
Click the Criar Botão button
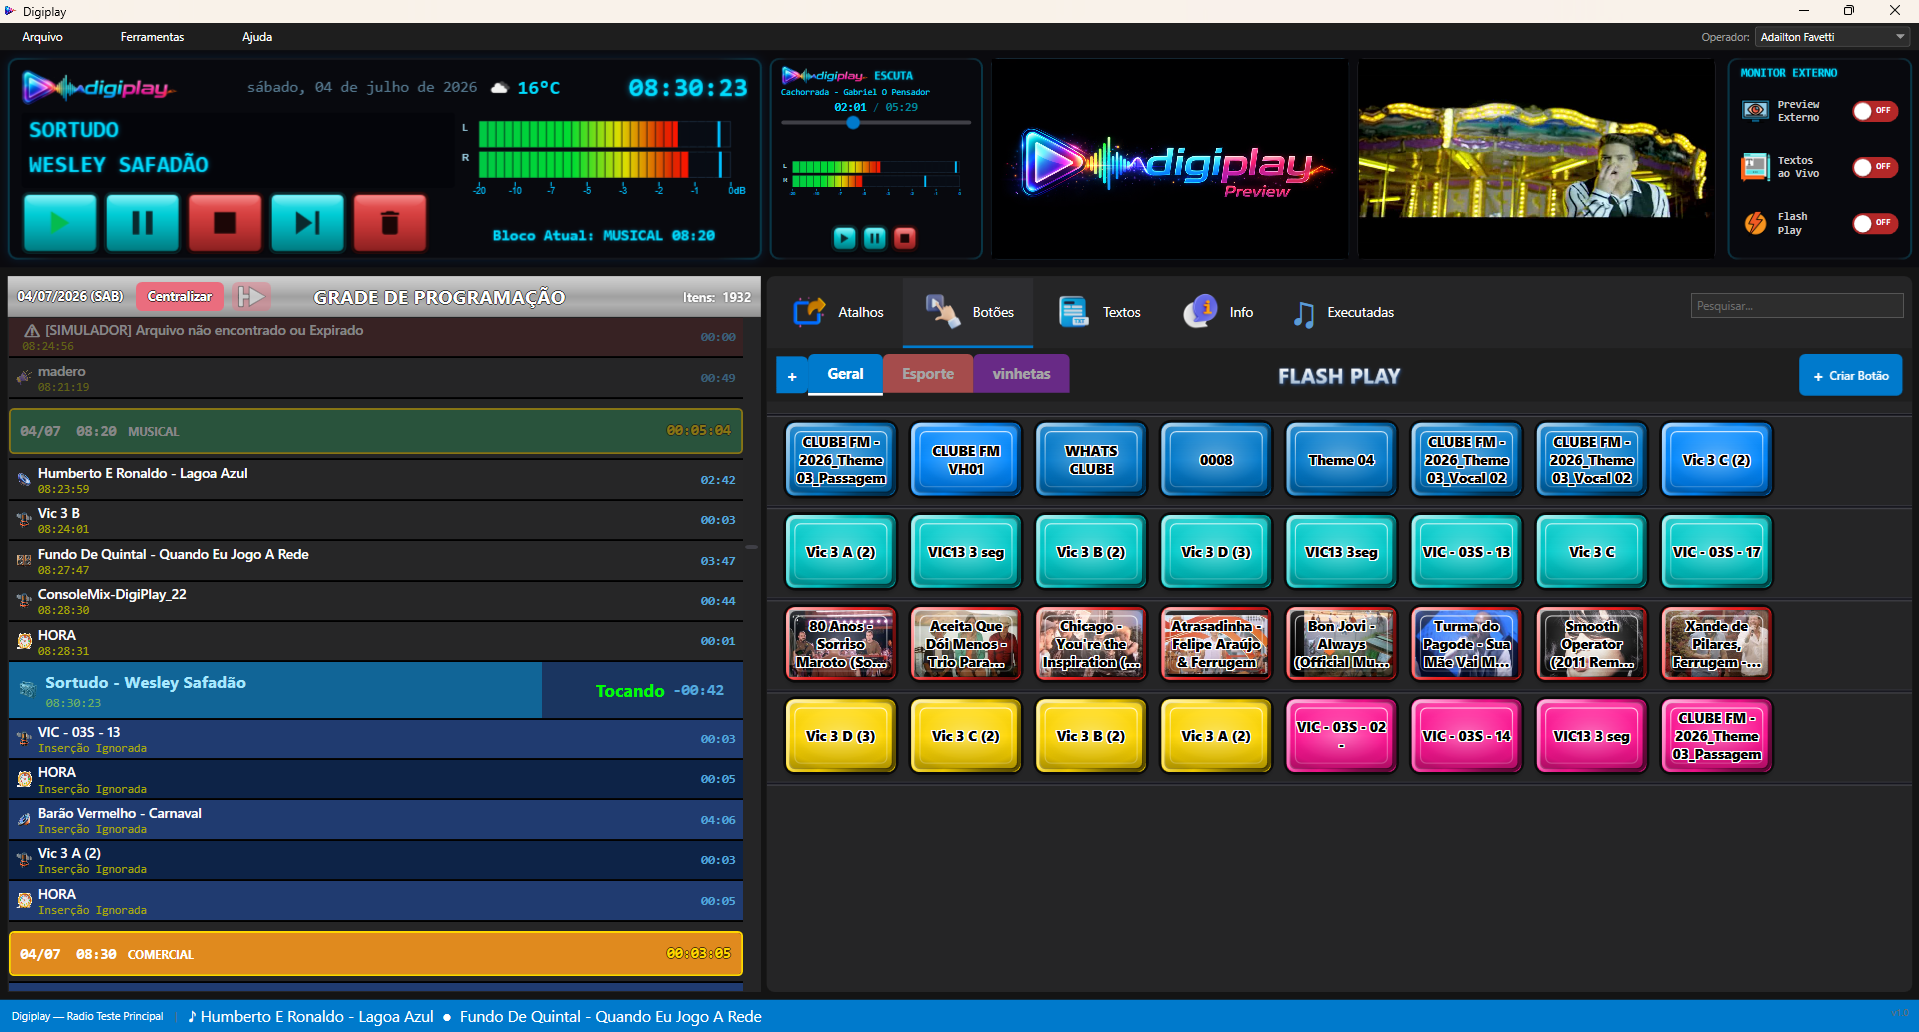point(1850,376)
